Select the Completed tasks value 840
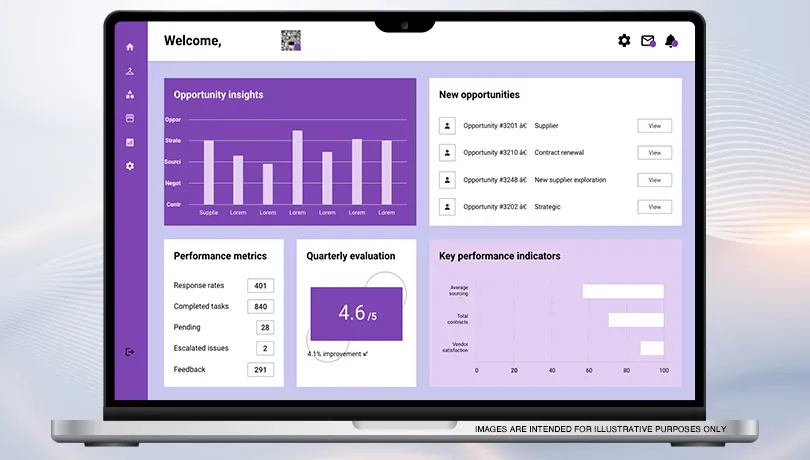This screenshot has width=810, height=460. click(x=261, y=307)
